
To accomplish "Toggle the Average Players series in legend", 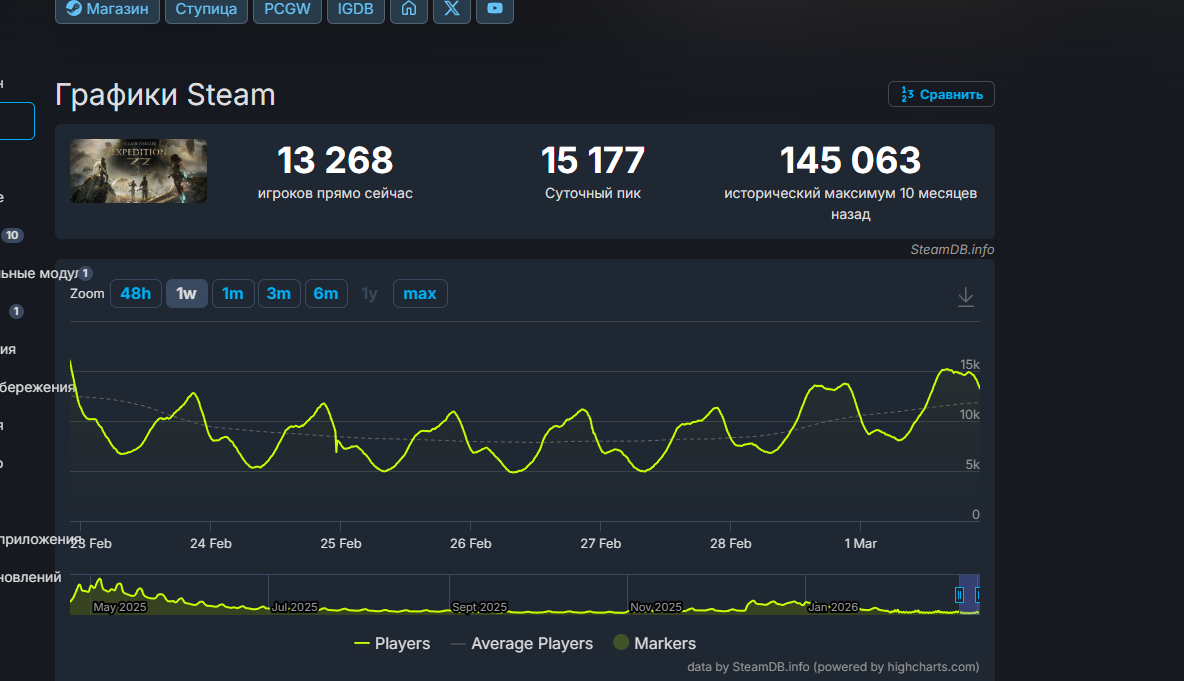I will [x=522, y=643].
